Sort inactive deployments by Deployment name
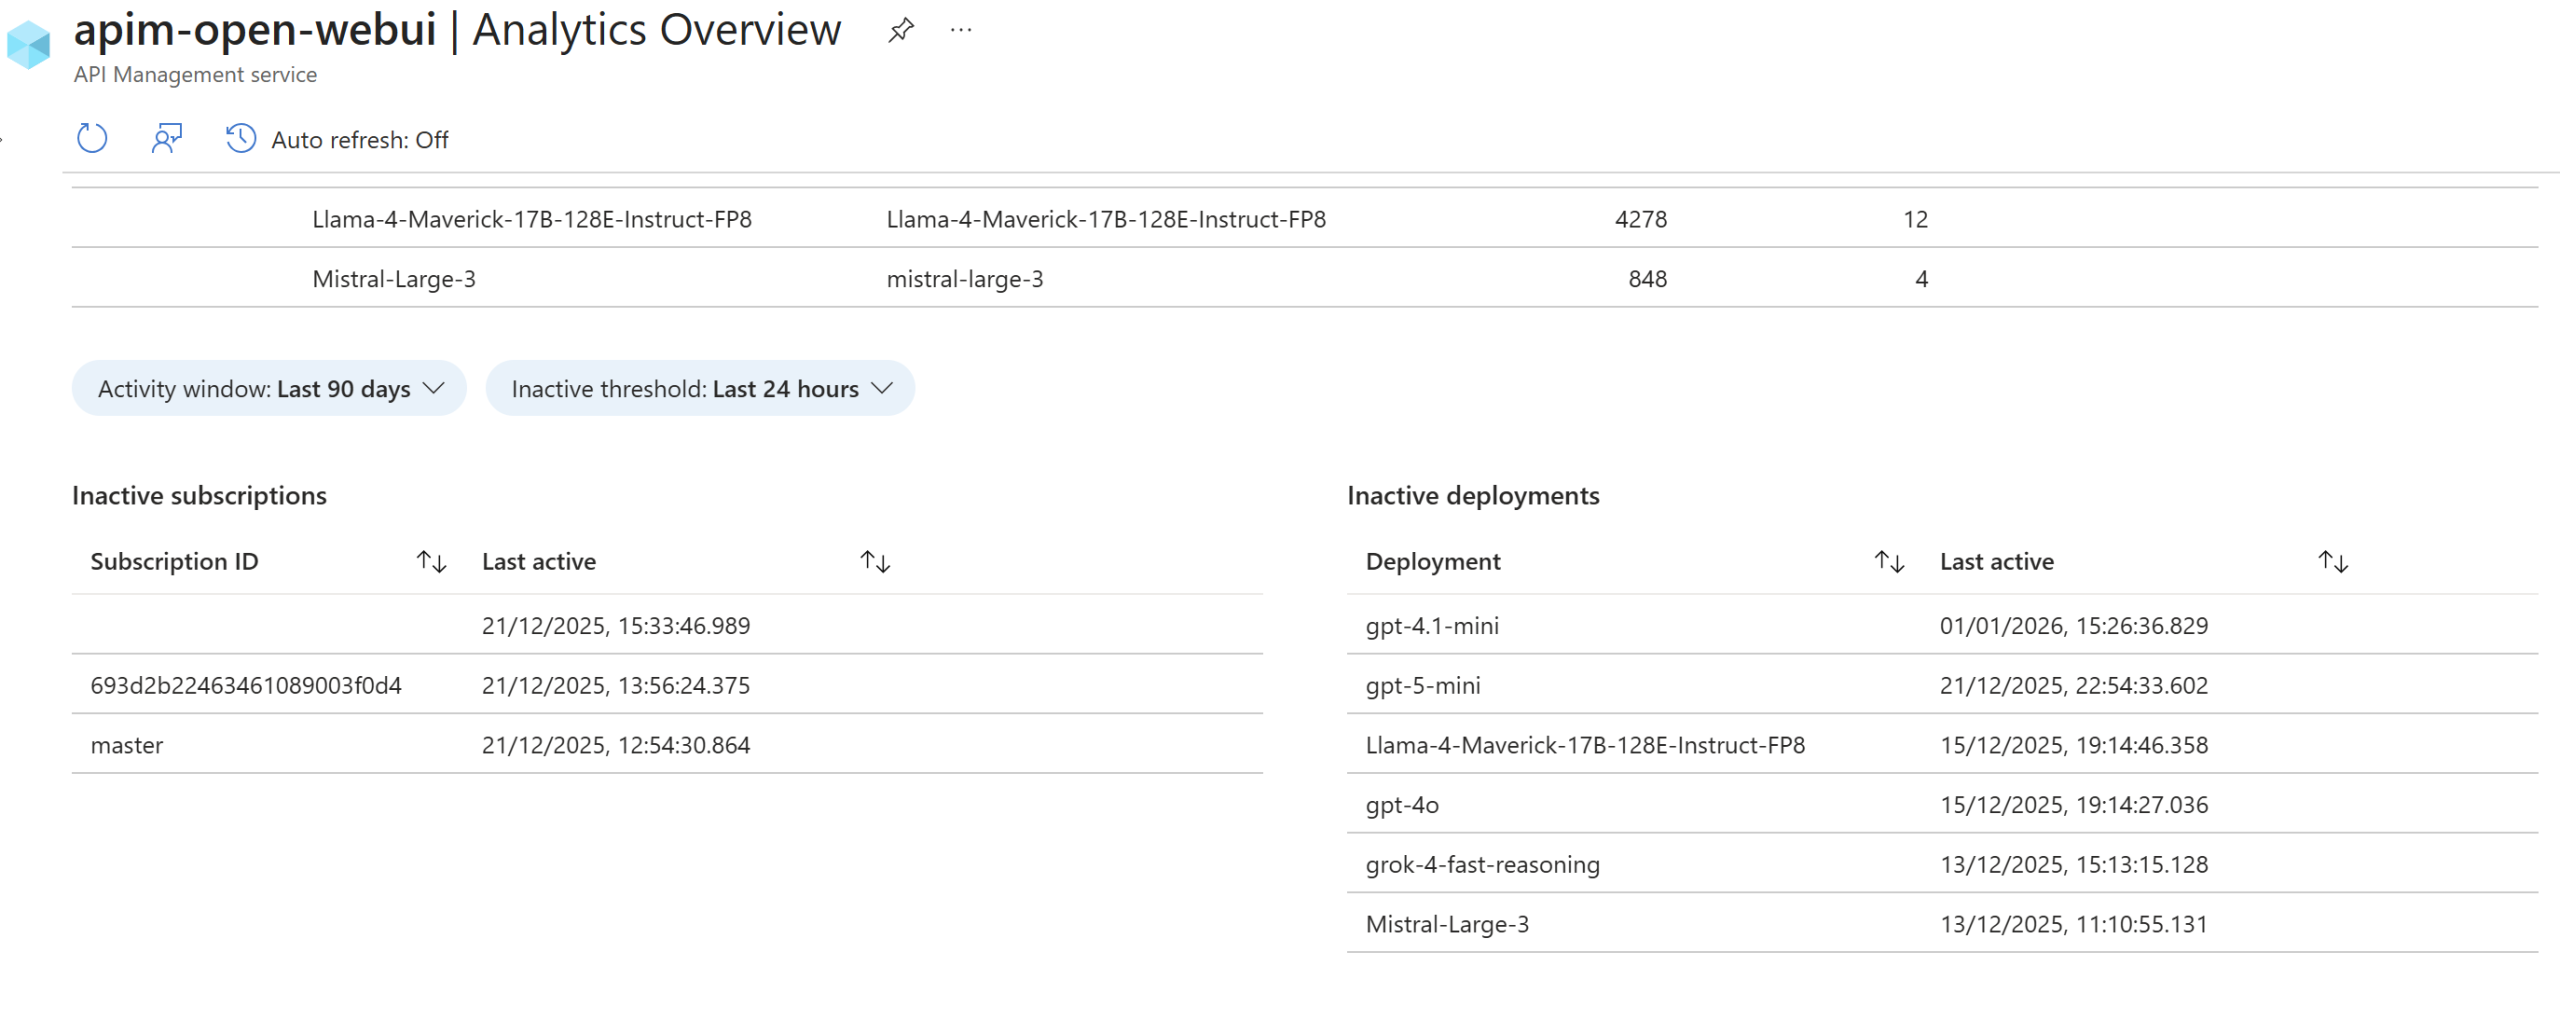This screenshot has width=2560, height=1035. click(x=1888, y=561)
